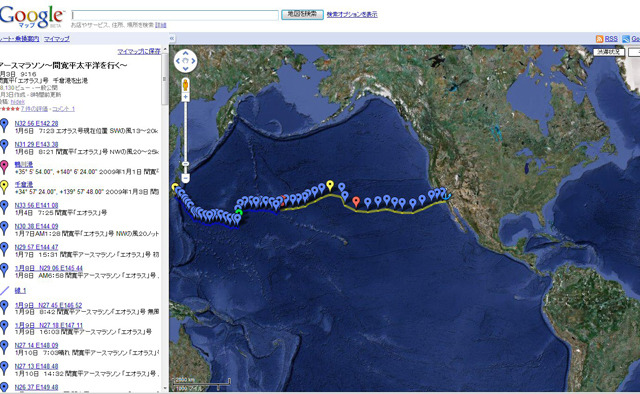Select the 線 1 line item
Image resolution: width=640 pixels, height=394 pixels.
pyautogui.click(x=20, y=291)
